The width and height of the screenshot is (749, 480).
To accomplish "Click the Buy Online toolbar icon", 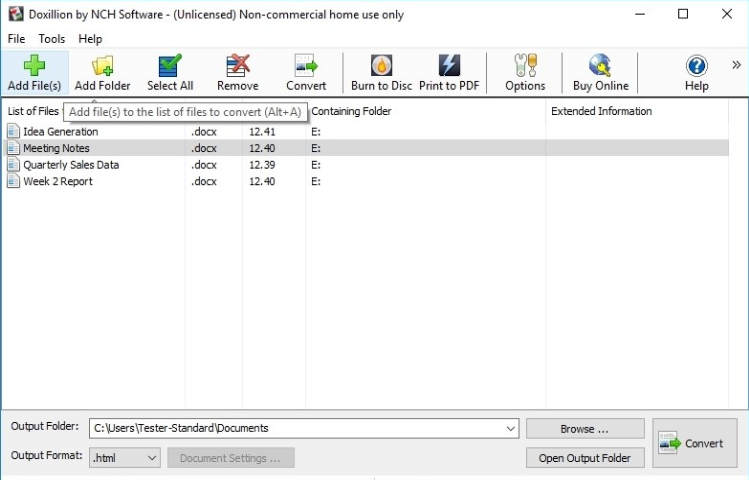I will (600, 65).
